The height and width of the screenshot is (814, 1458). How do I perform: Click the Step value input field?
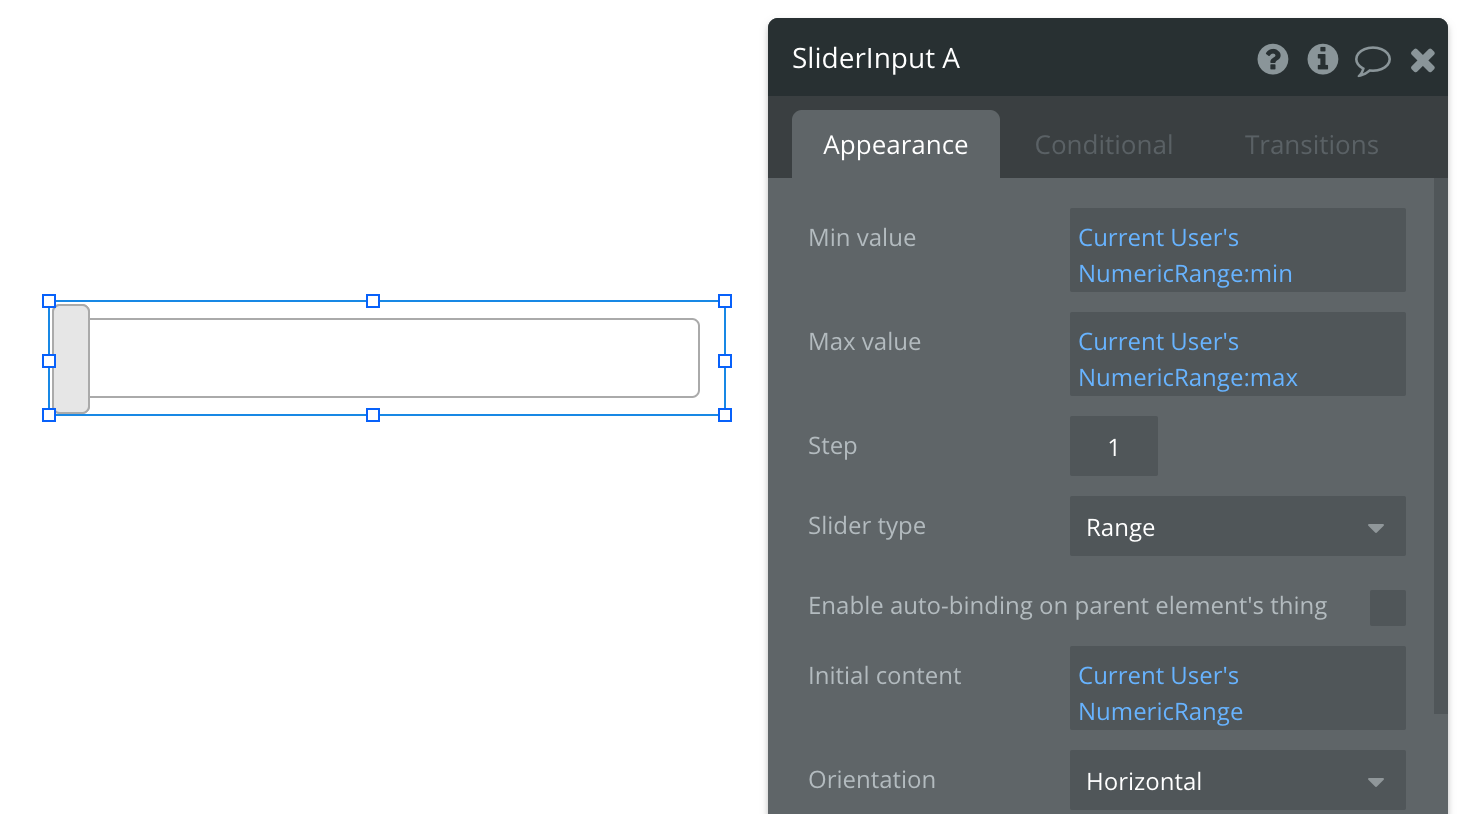tap(1113, 447)
